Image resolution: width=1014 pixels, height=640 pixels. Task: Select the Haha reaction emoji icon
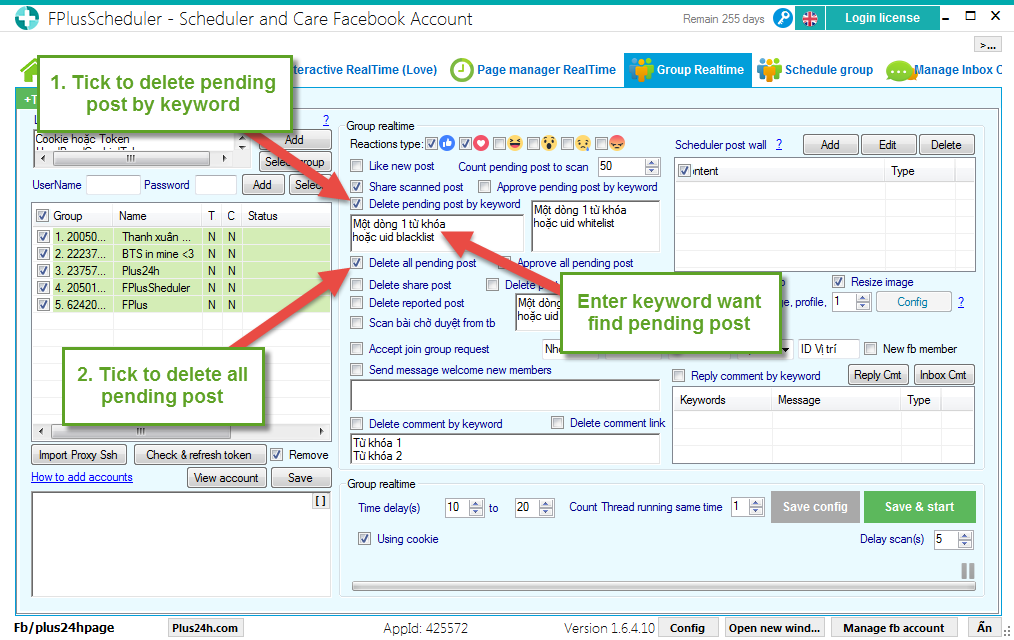pos(515,144)
